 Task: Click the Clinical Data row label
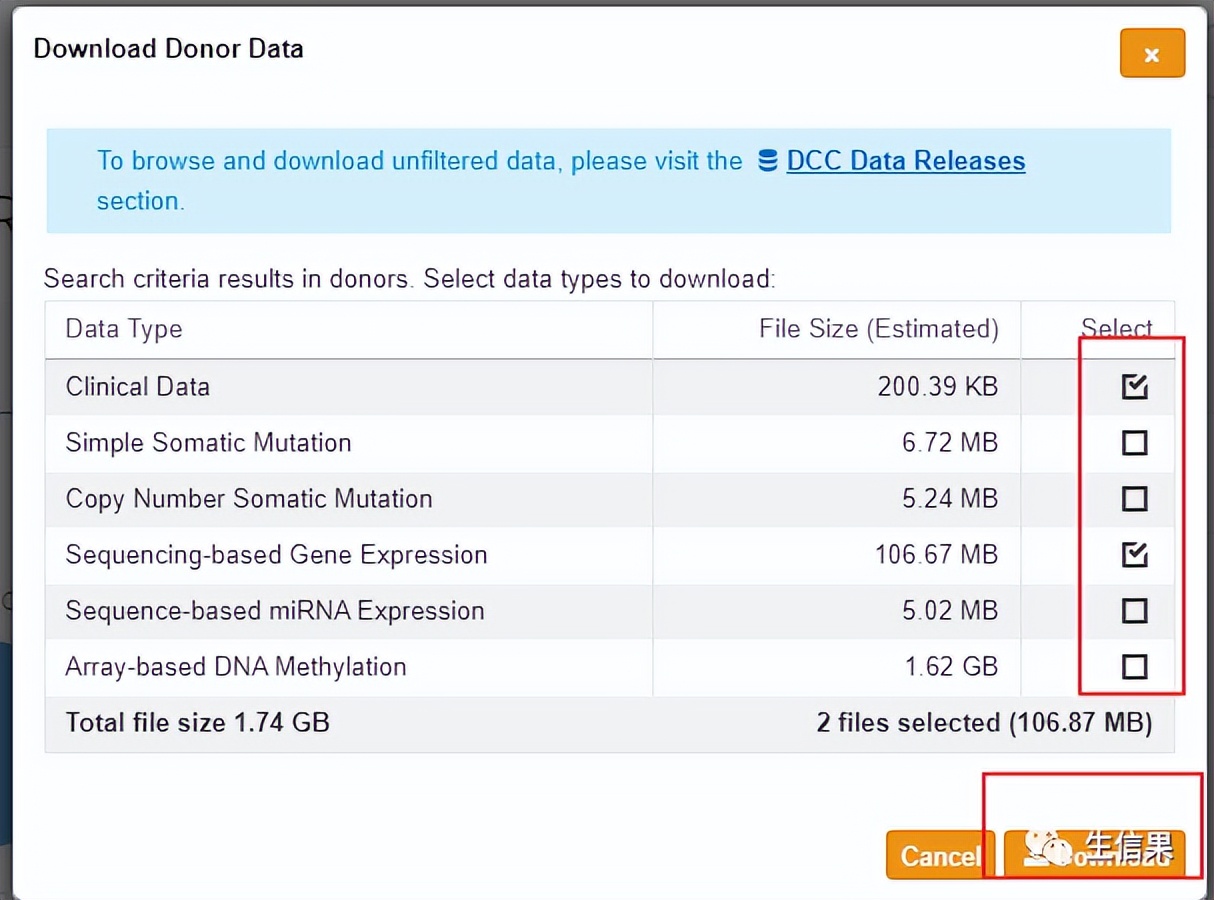138,387
